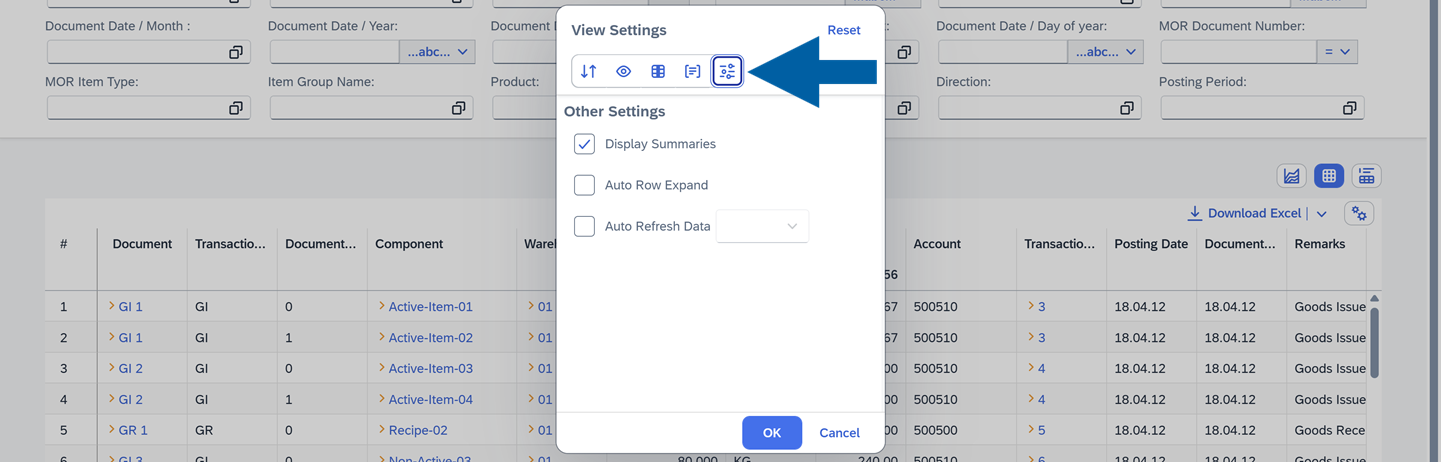Open GI 2 document link in row 3
Viewport: 1441px width, 463px height.
pyautogui.click(x=130, y=369)
